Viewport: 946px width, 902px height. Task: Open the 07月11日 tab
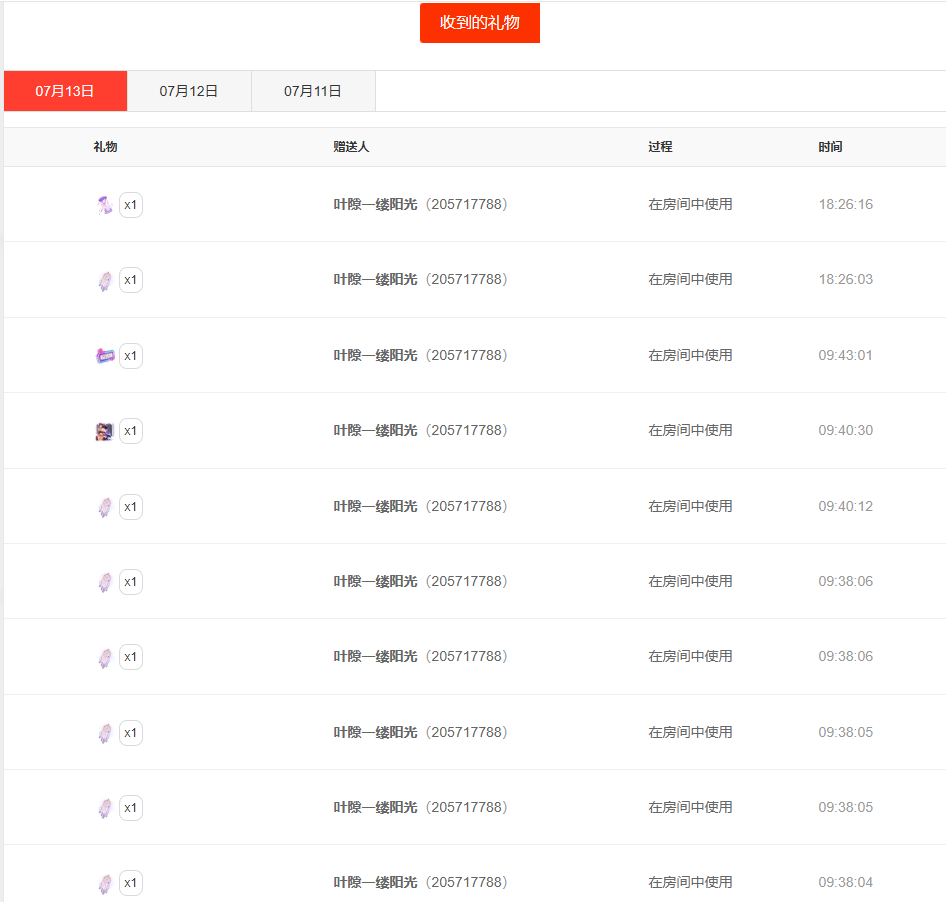(313, 91)
